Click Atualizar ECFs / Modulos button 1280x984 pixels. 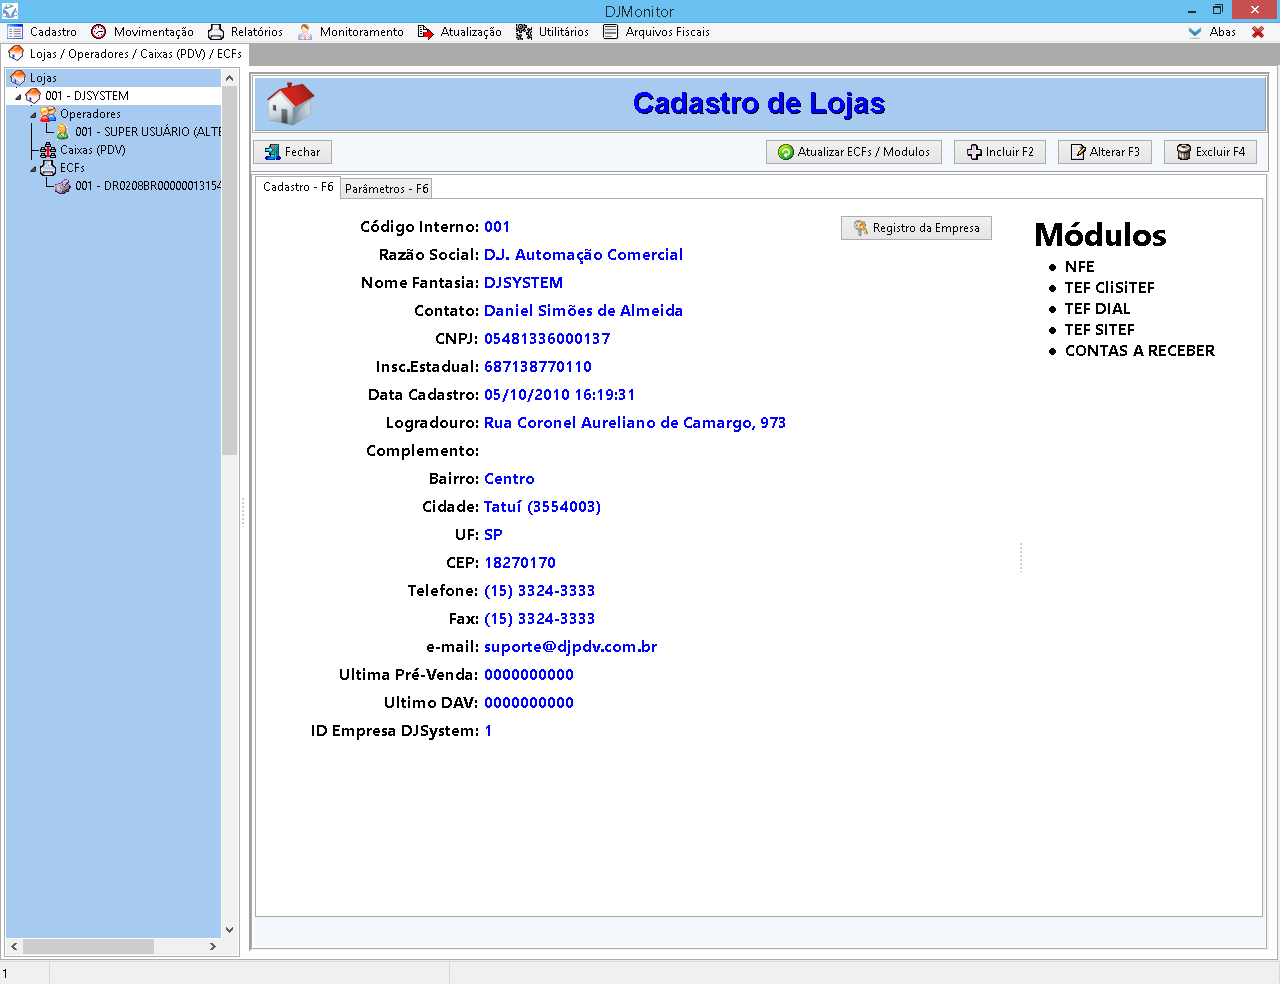(854, 152)
